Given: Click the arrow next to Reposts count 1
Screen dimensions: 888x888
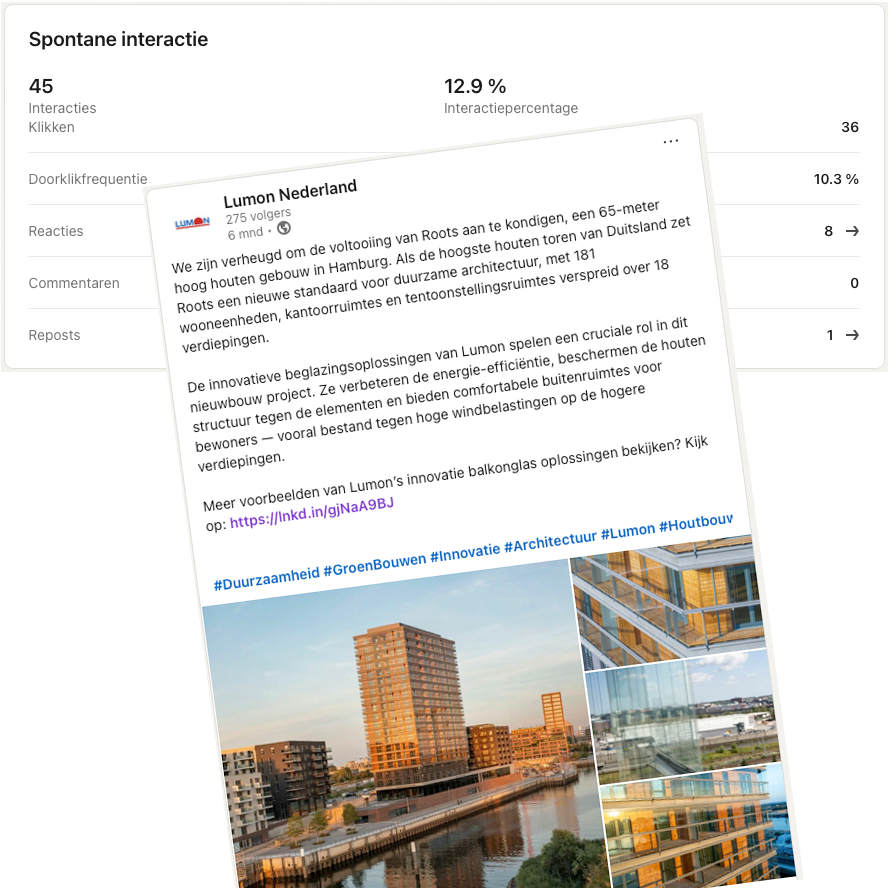Looking at the screenshot, I should coord(852,335).
